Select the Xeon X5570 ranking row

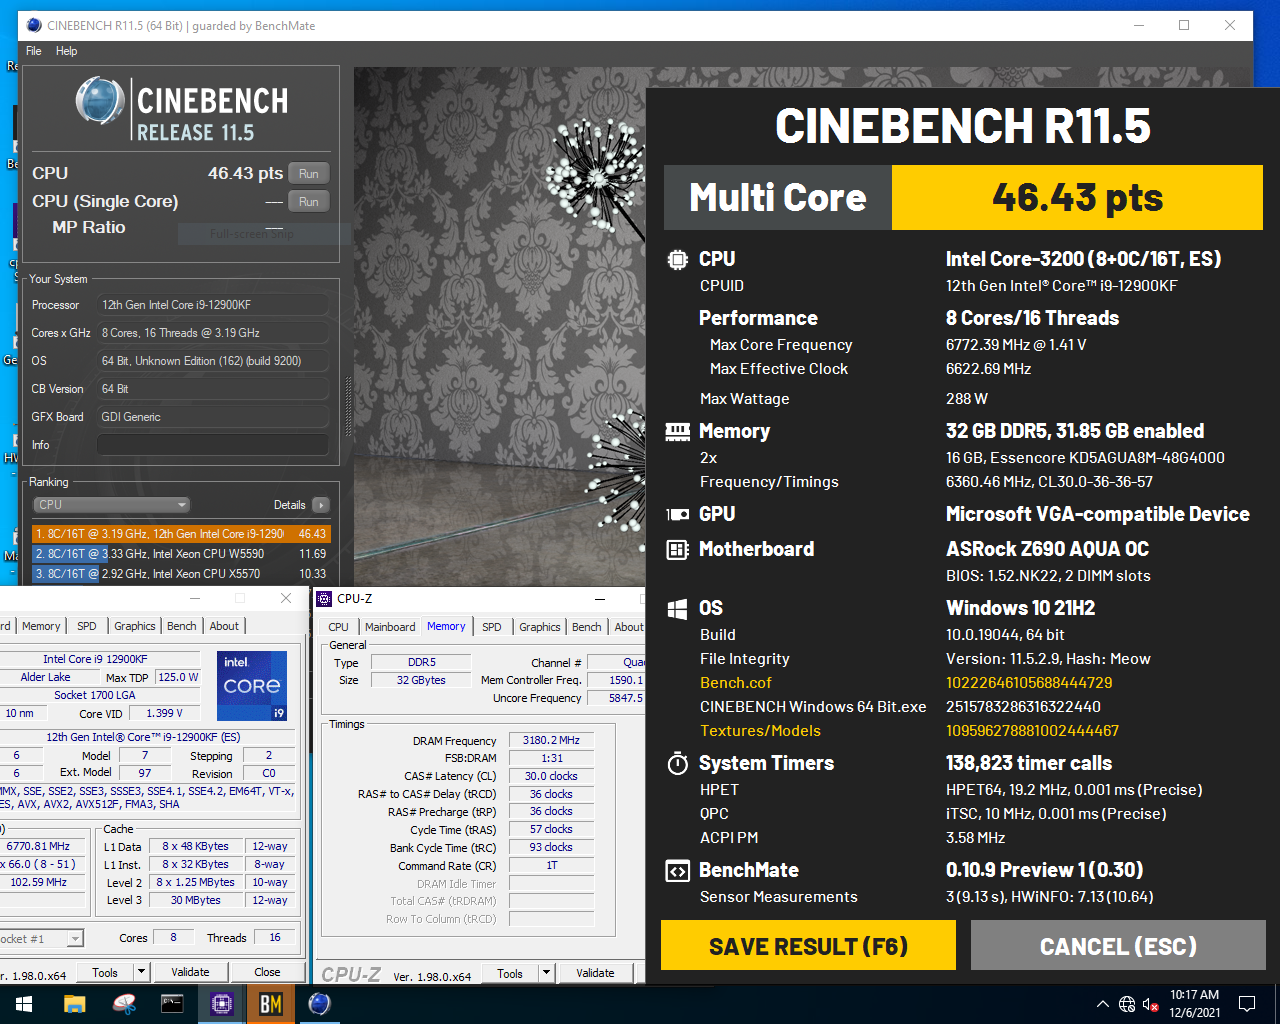[x=181, y=574]
